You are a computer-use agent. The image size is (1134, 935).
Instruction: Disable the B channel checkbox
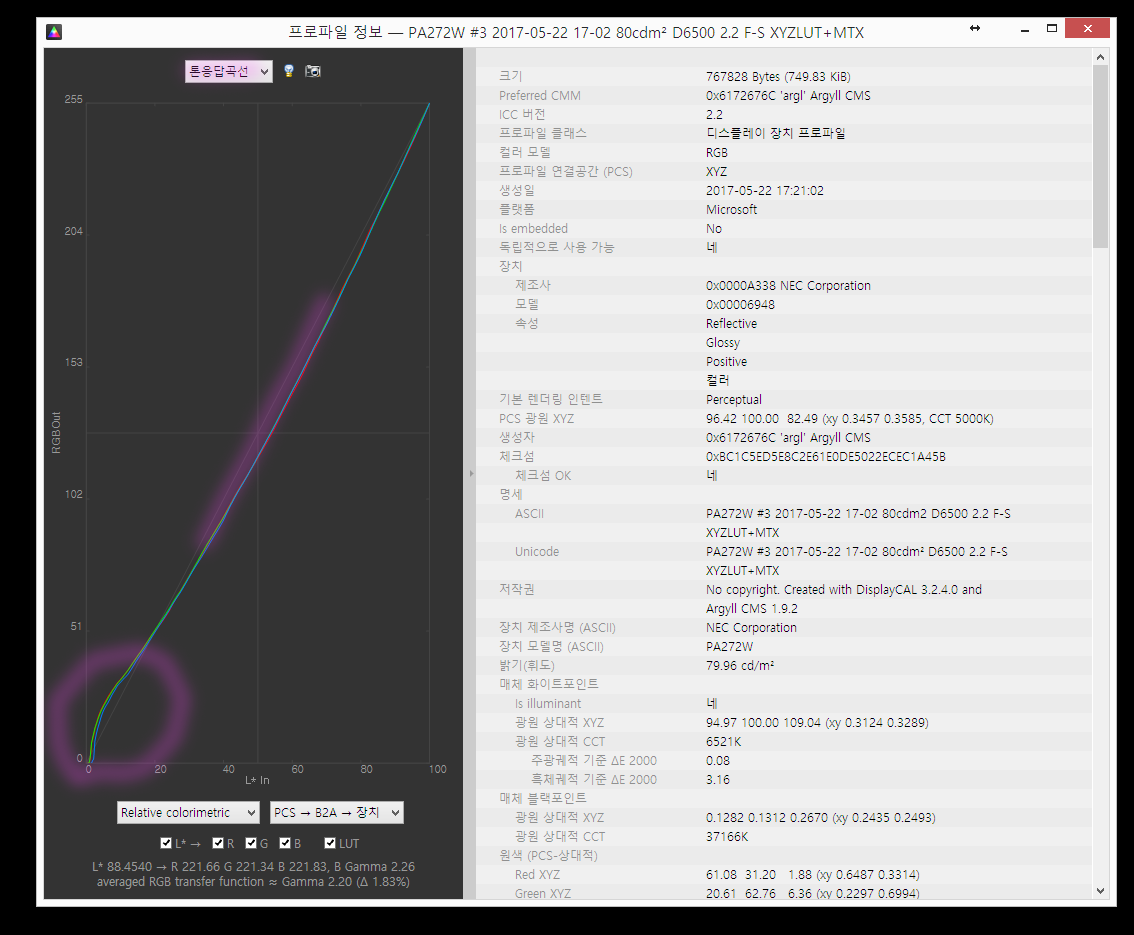285,844
